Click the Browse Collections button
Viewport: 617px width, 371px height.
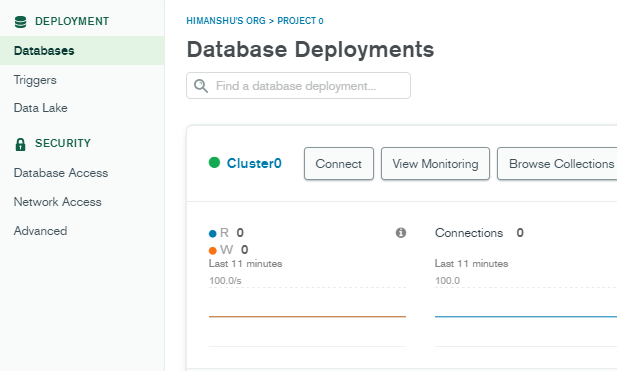point(557,164)
